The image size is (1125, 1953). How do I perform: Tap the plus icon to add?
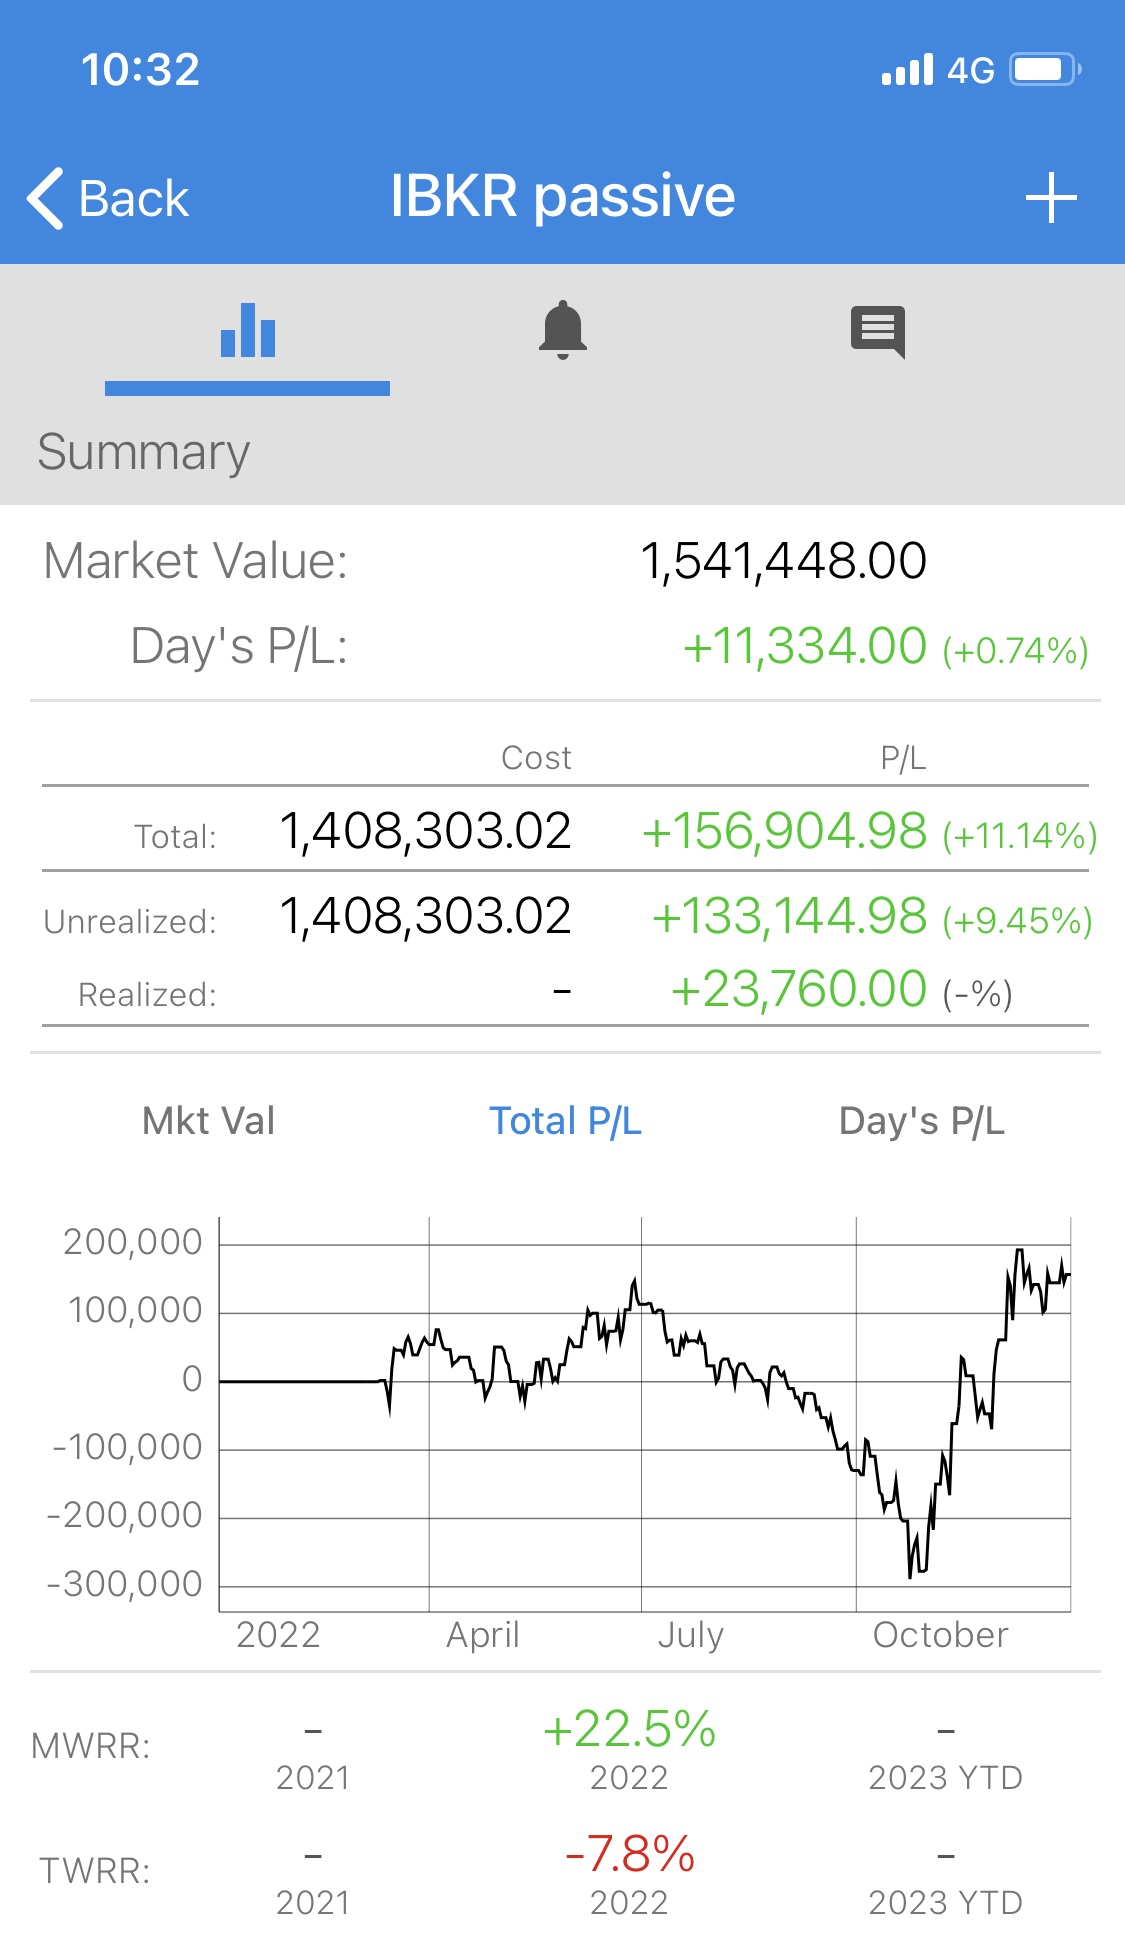(1051, 198)
